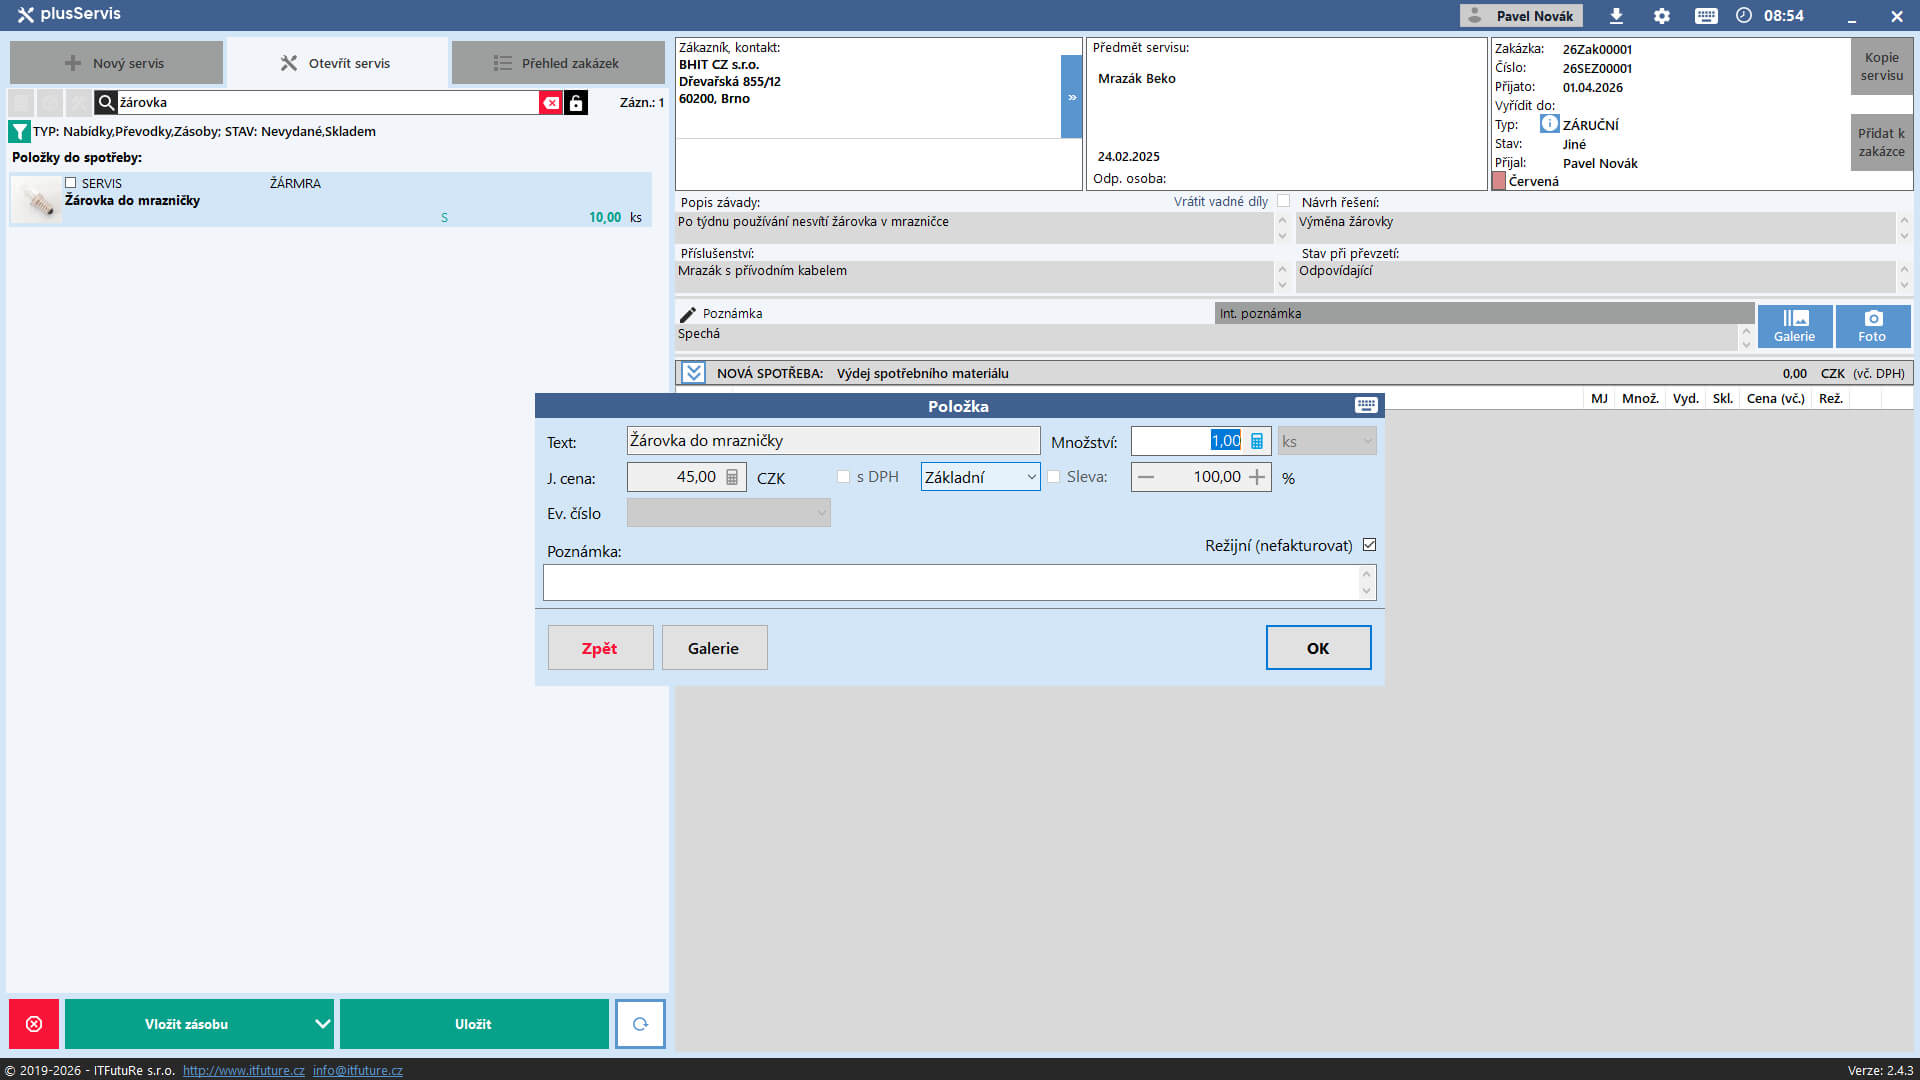Confirm the dialog with OK

(x=1317, y=648)
